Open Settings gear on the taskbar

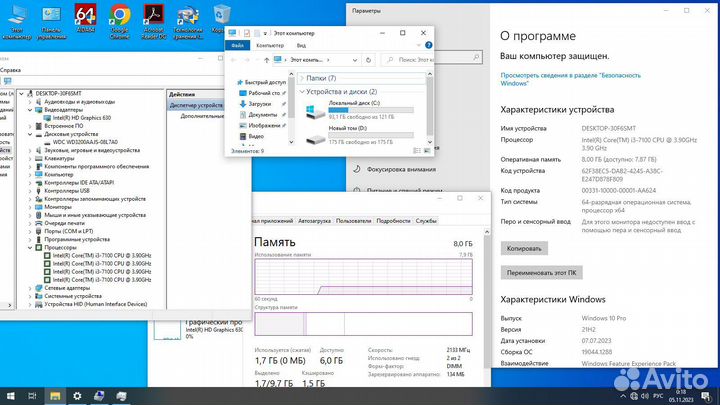(x=77, y=396)
